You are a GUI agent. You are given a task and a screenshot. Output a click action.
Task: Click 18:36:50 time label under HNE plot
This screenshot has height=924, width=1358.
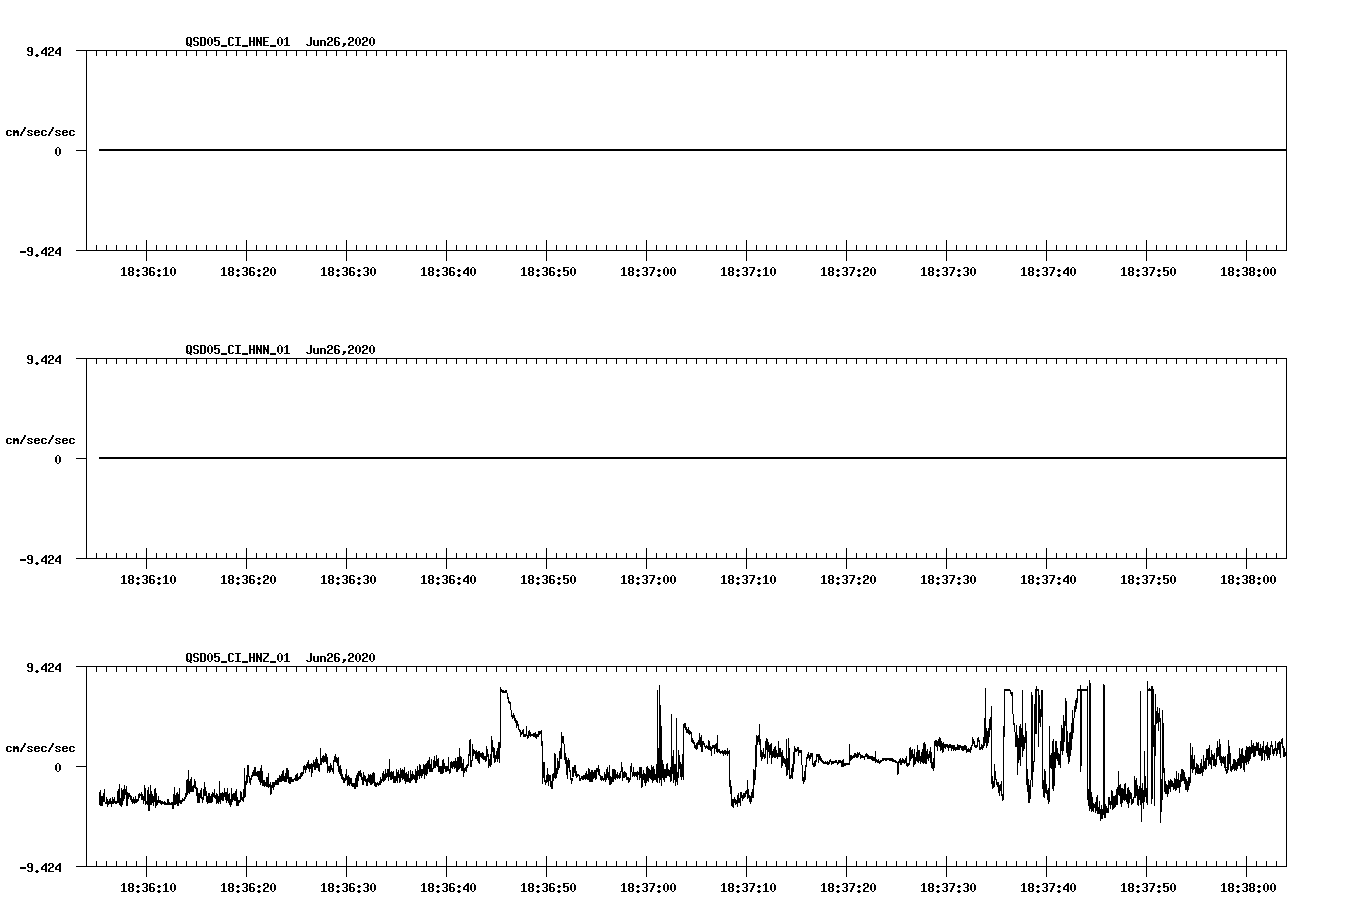tap(548, 272)
